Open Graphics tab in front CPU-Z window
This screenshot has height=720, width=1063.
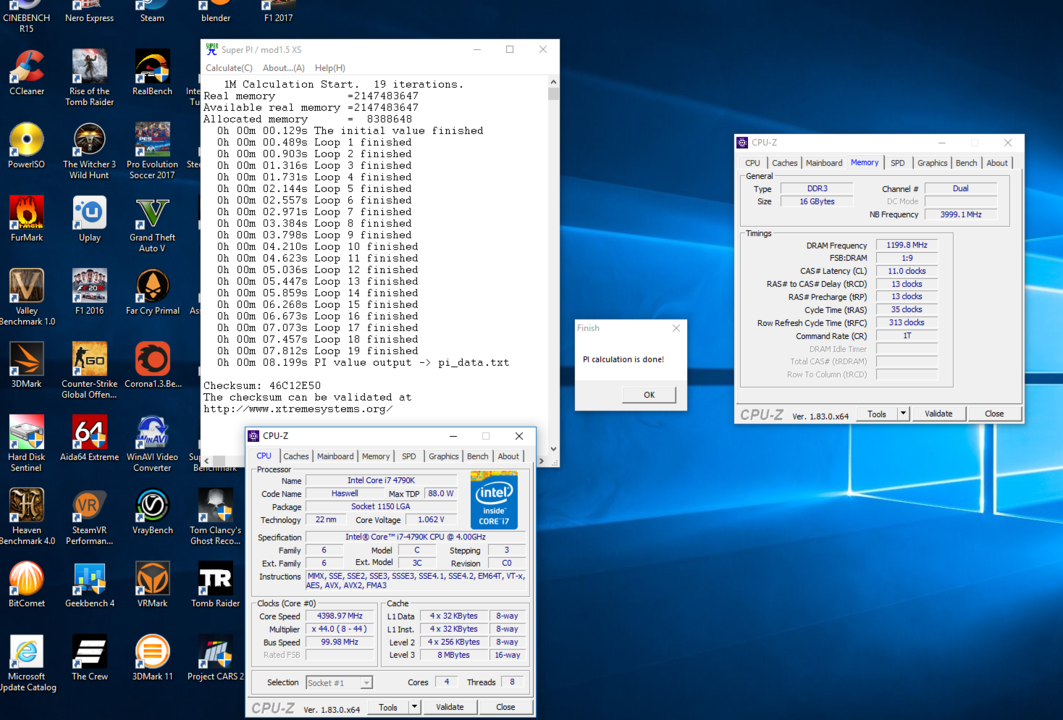point(443,456)
